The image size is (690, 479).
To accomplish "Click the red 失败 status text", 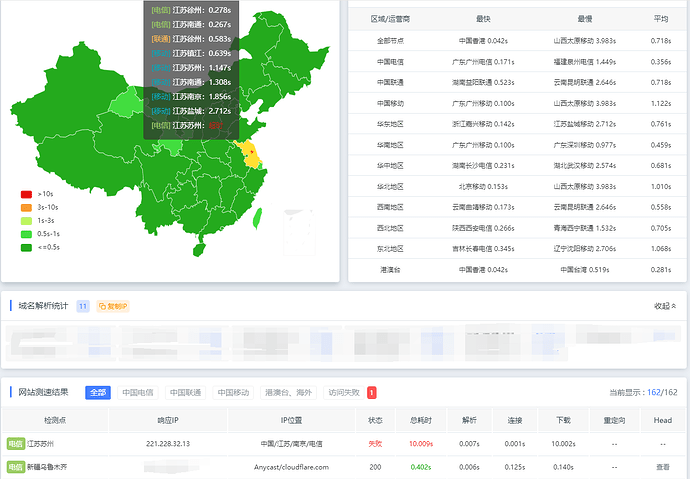I will tap(375, 444).
